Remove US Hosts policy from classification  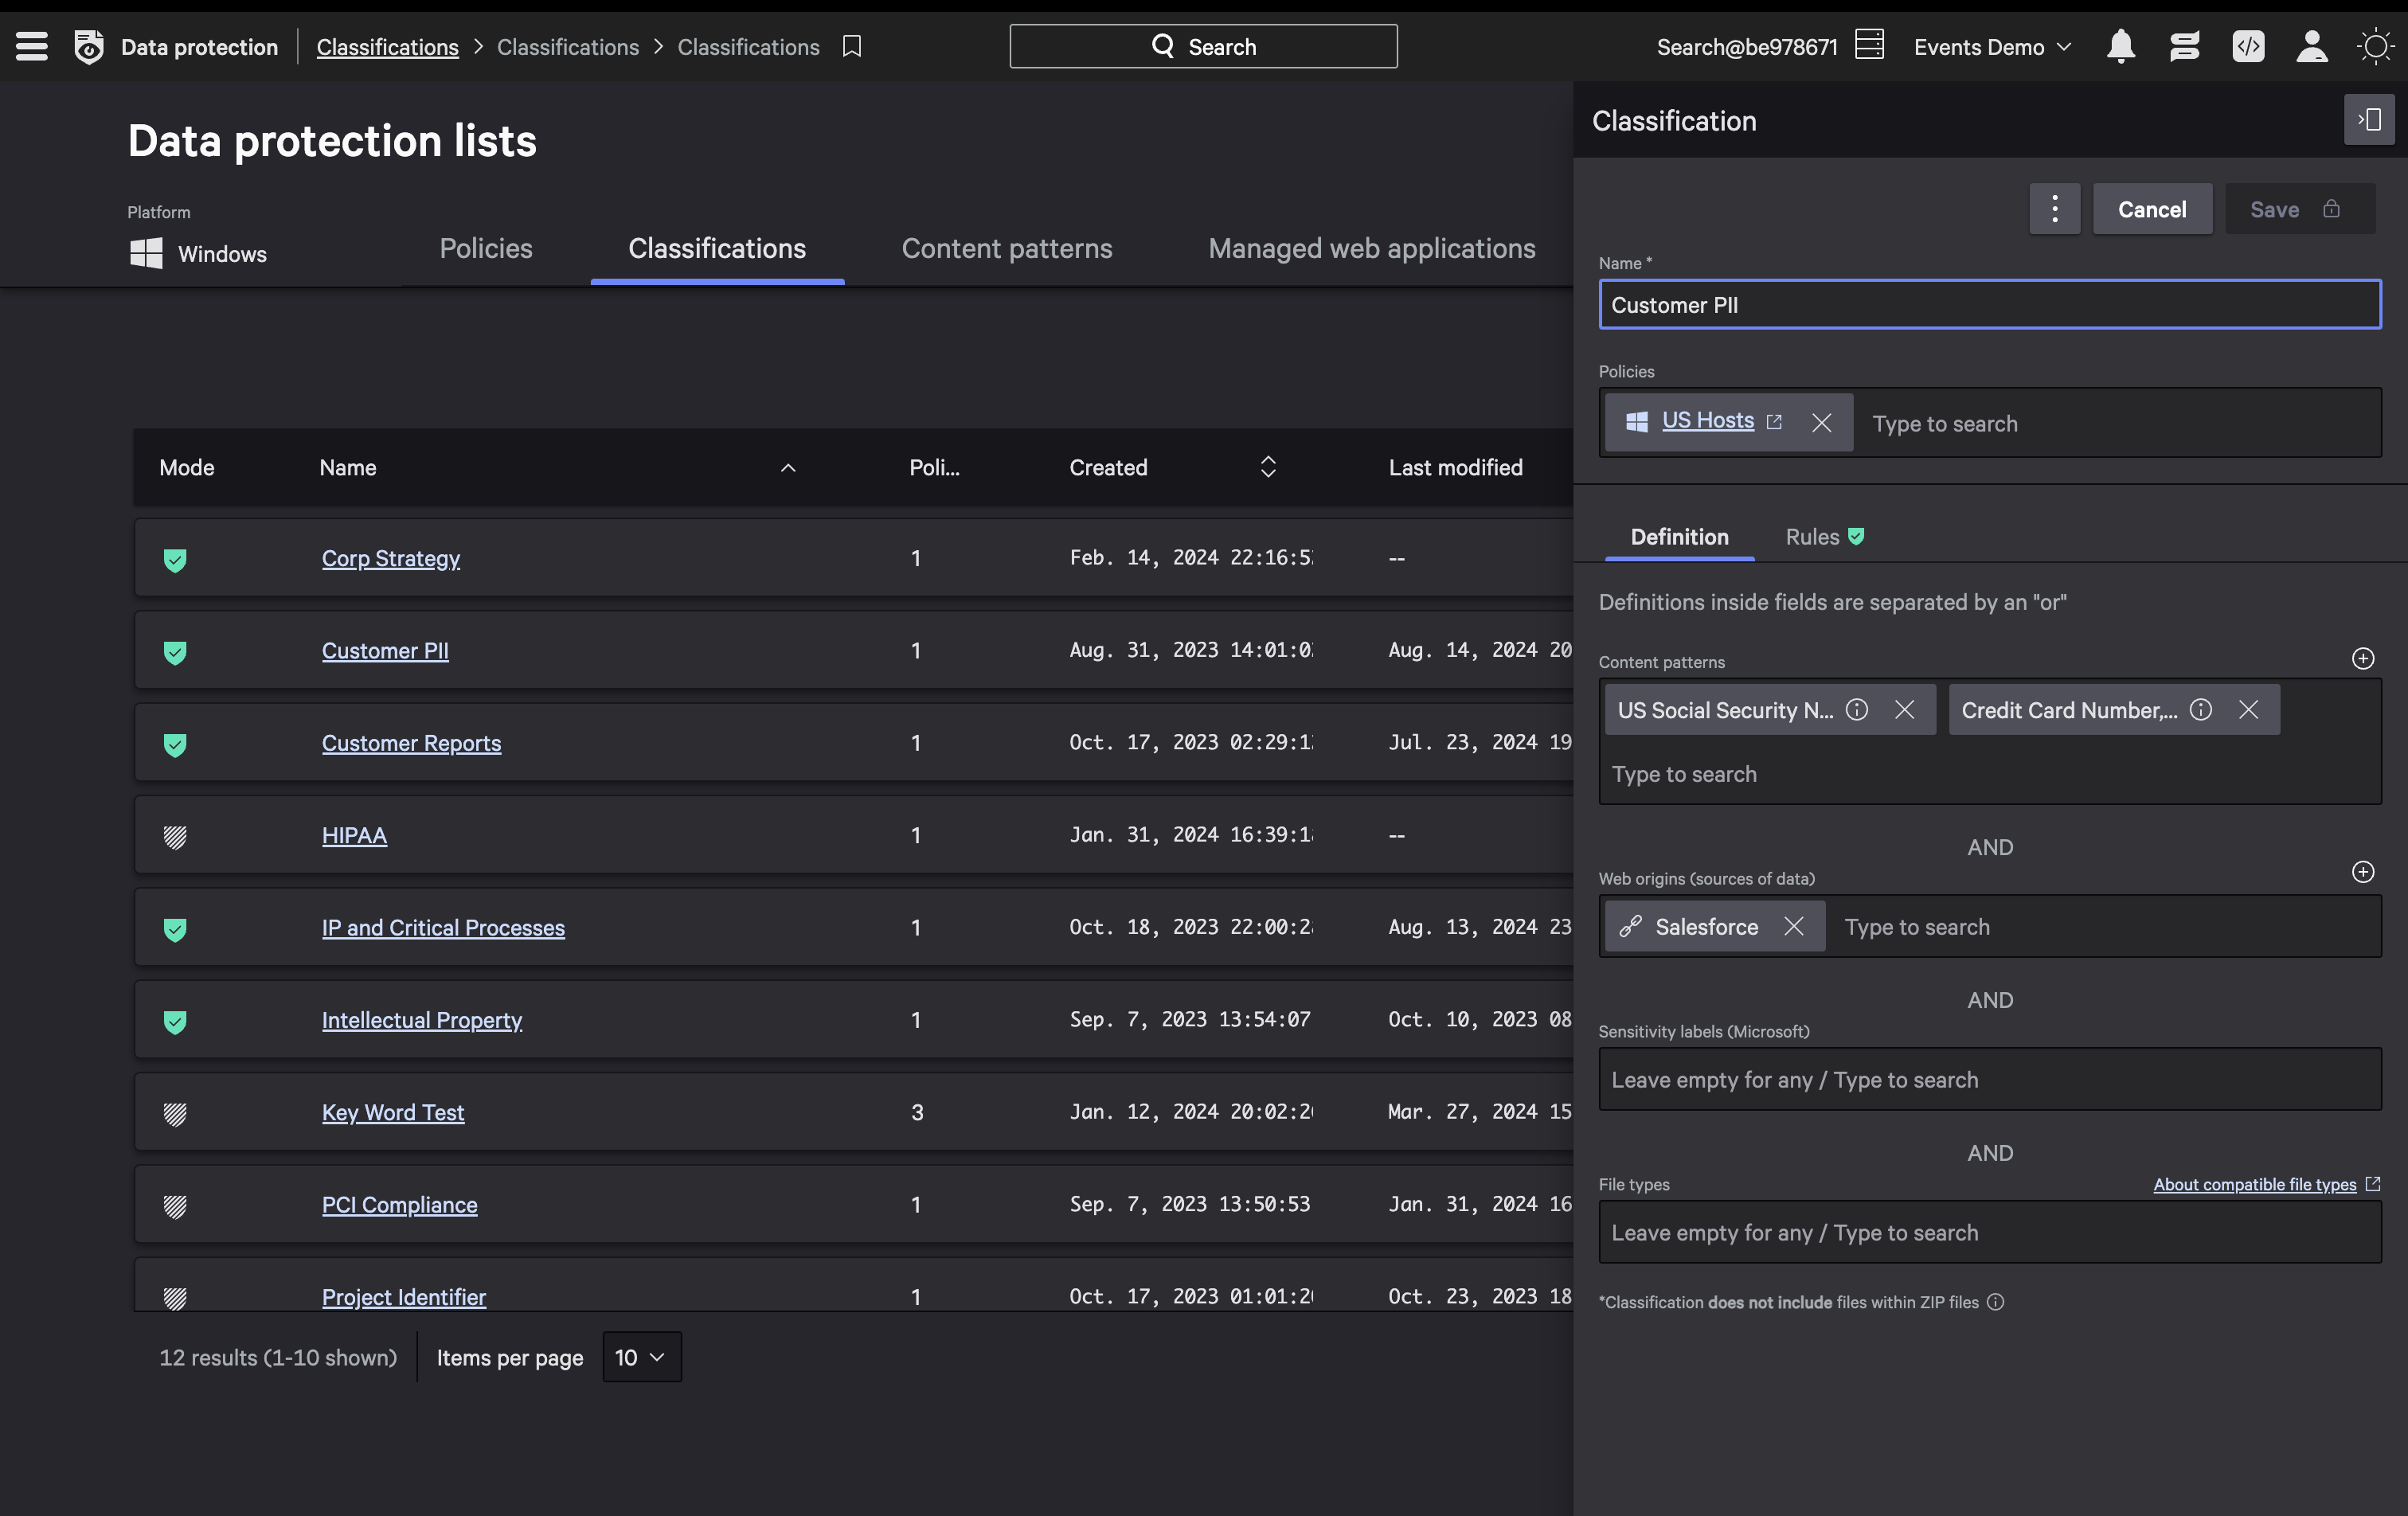pyautogui.click(x=1821, y=423)
